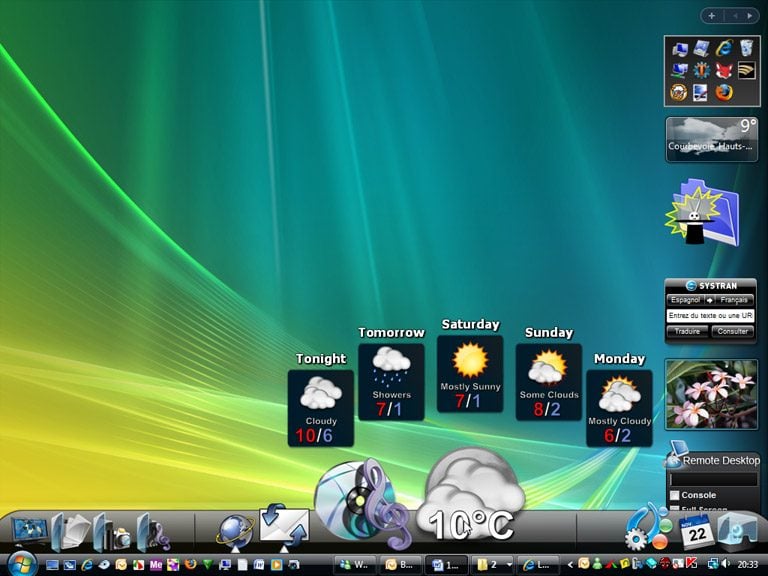Image resolution: width=768 pixels, height=576 pixels.
Task: Click the Systran text entry field
Action: [x=710, y=316]
